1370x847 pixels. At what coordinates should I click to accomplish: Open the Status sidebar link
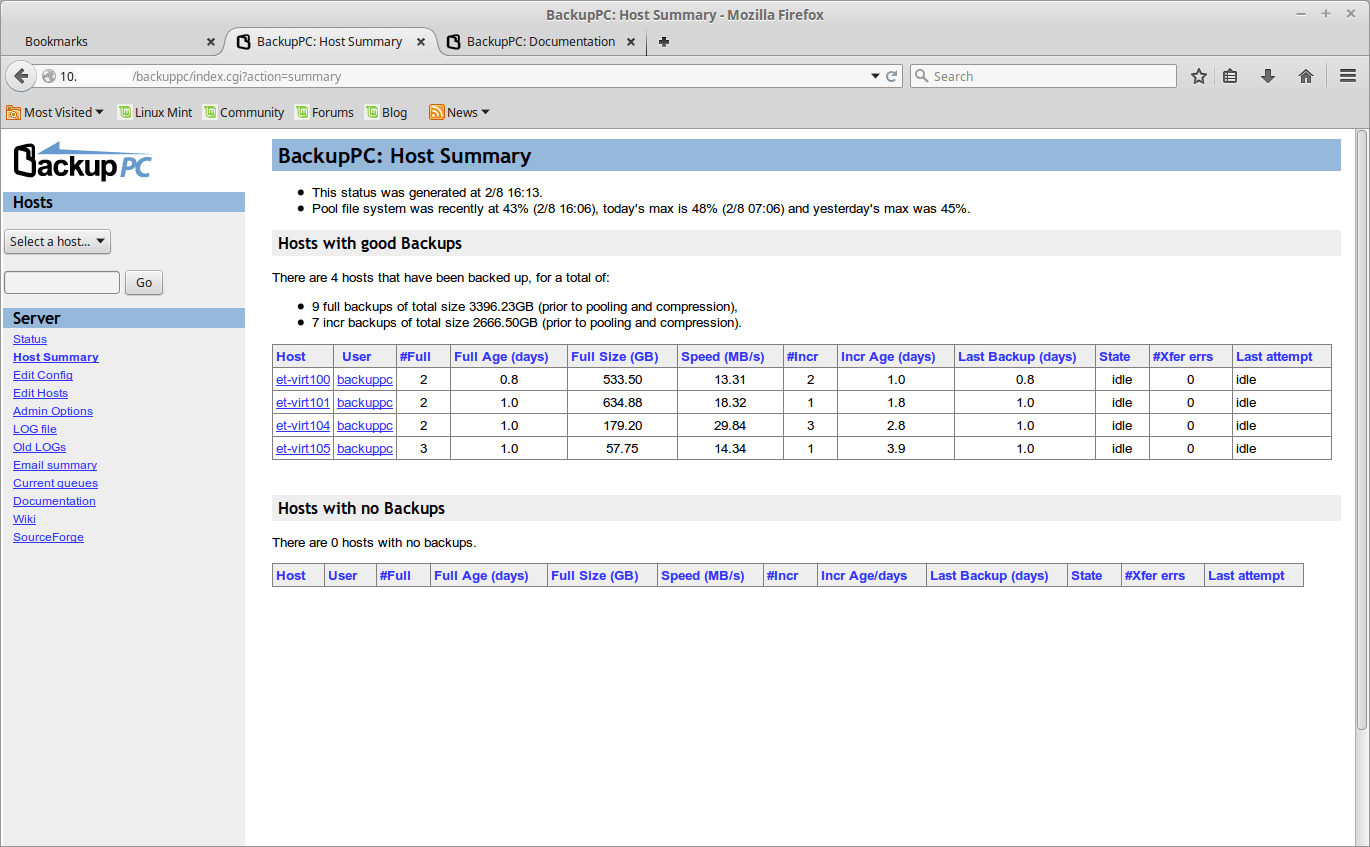[x=30, y=339]
